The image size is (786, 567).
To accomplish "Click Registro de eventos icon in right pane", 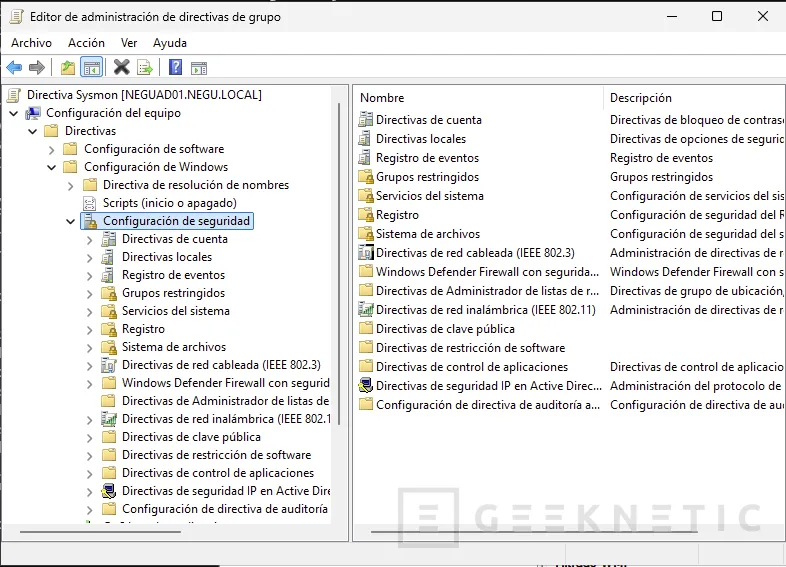I will (x=366, y=157).
